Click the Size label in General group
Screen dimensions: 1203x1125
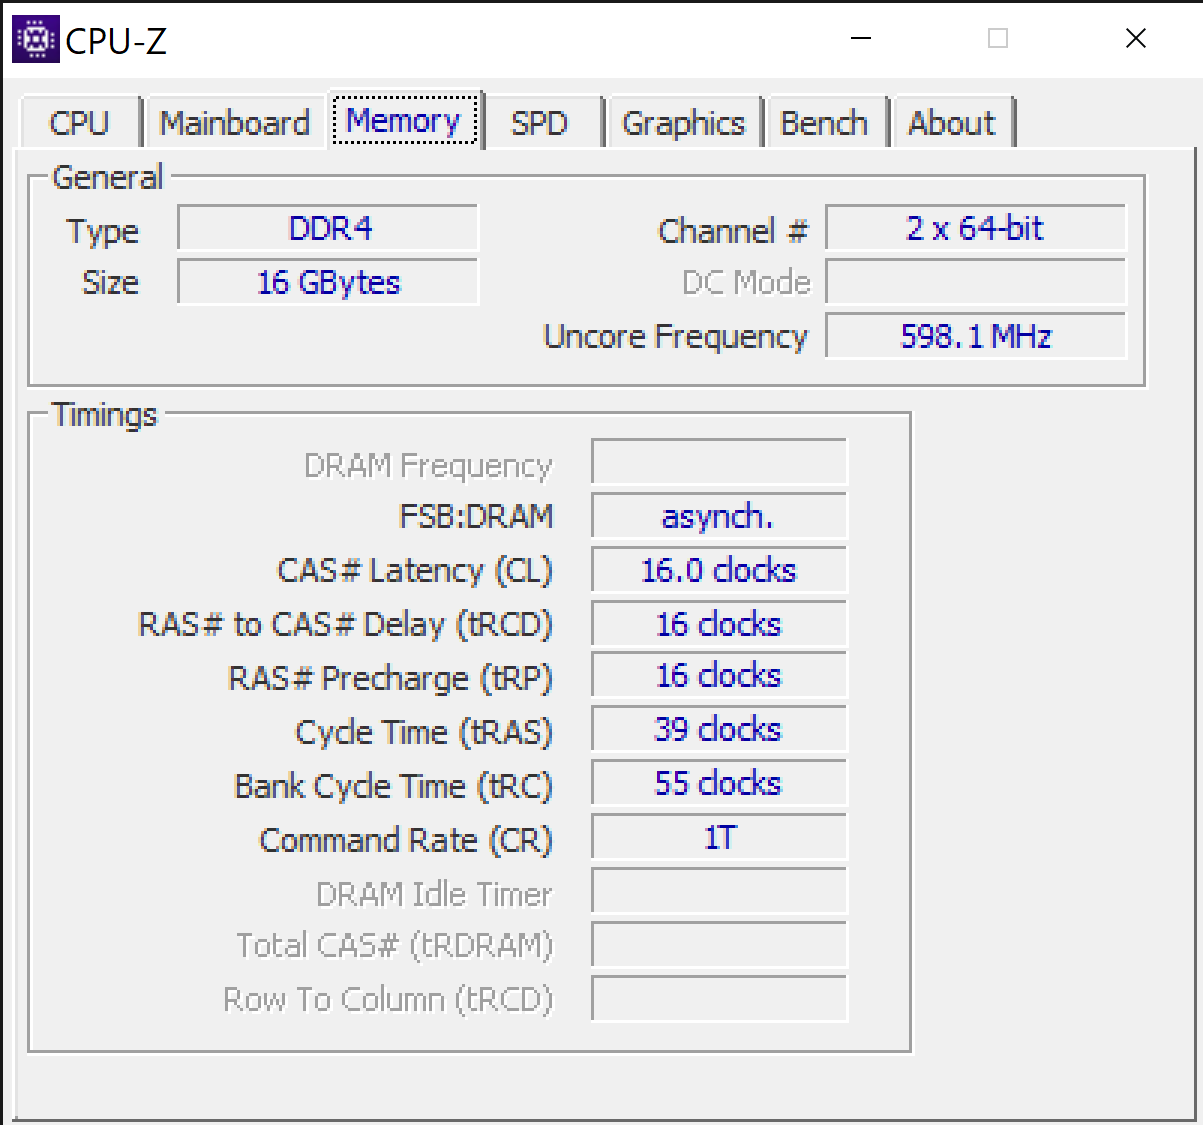pos(110,283)
